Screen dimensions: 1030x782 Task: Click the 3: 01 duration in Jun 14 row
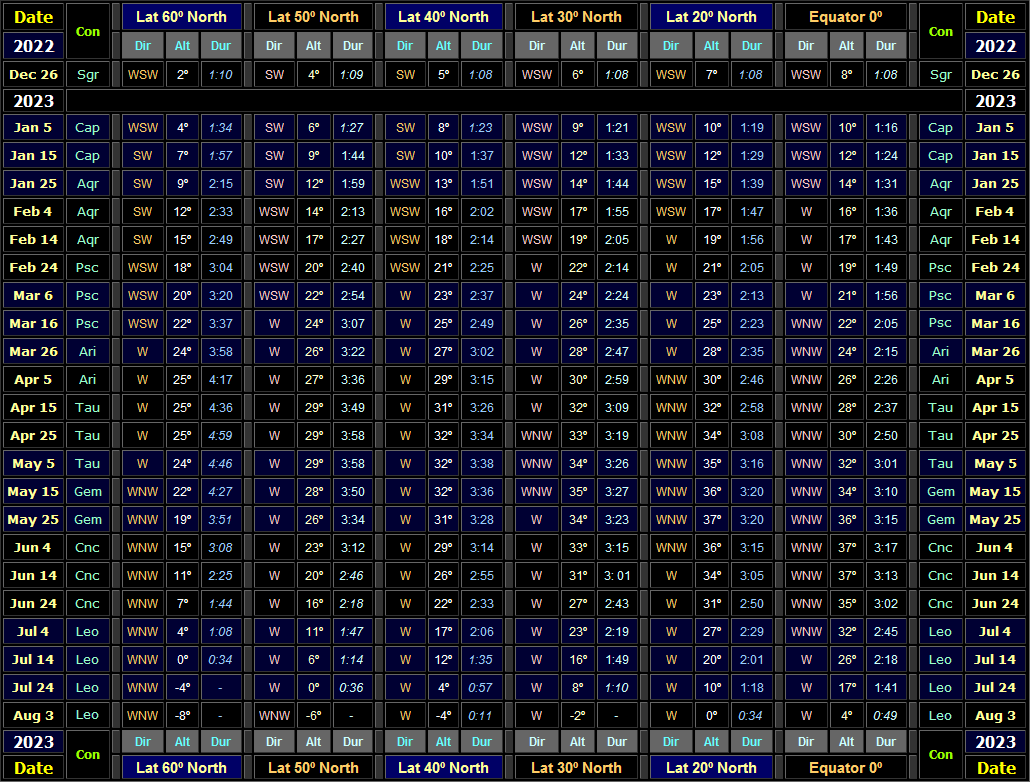pos(617,575)
